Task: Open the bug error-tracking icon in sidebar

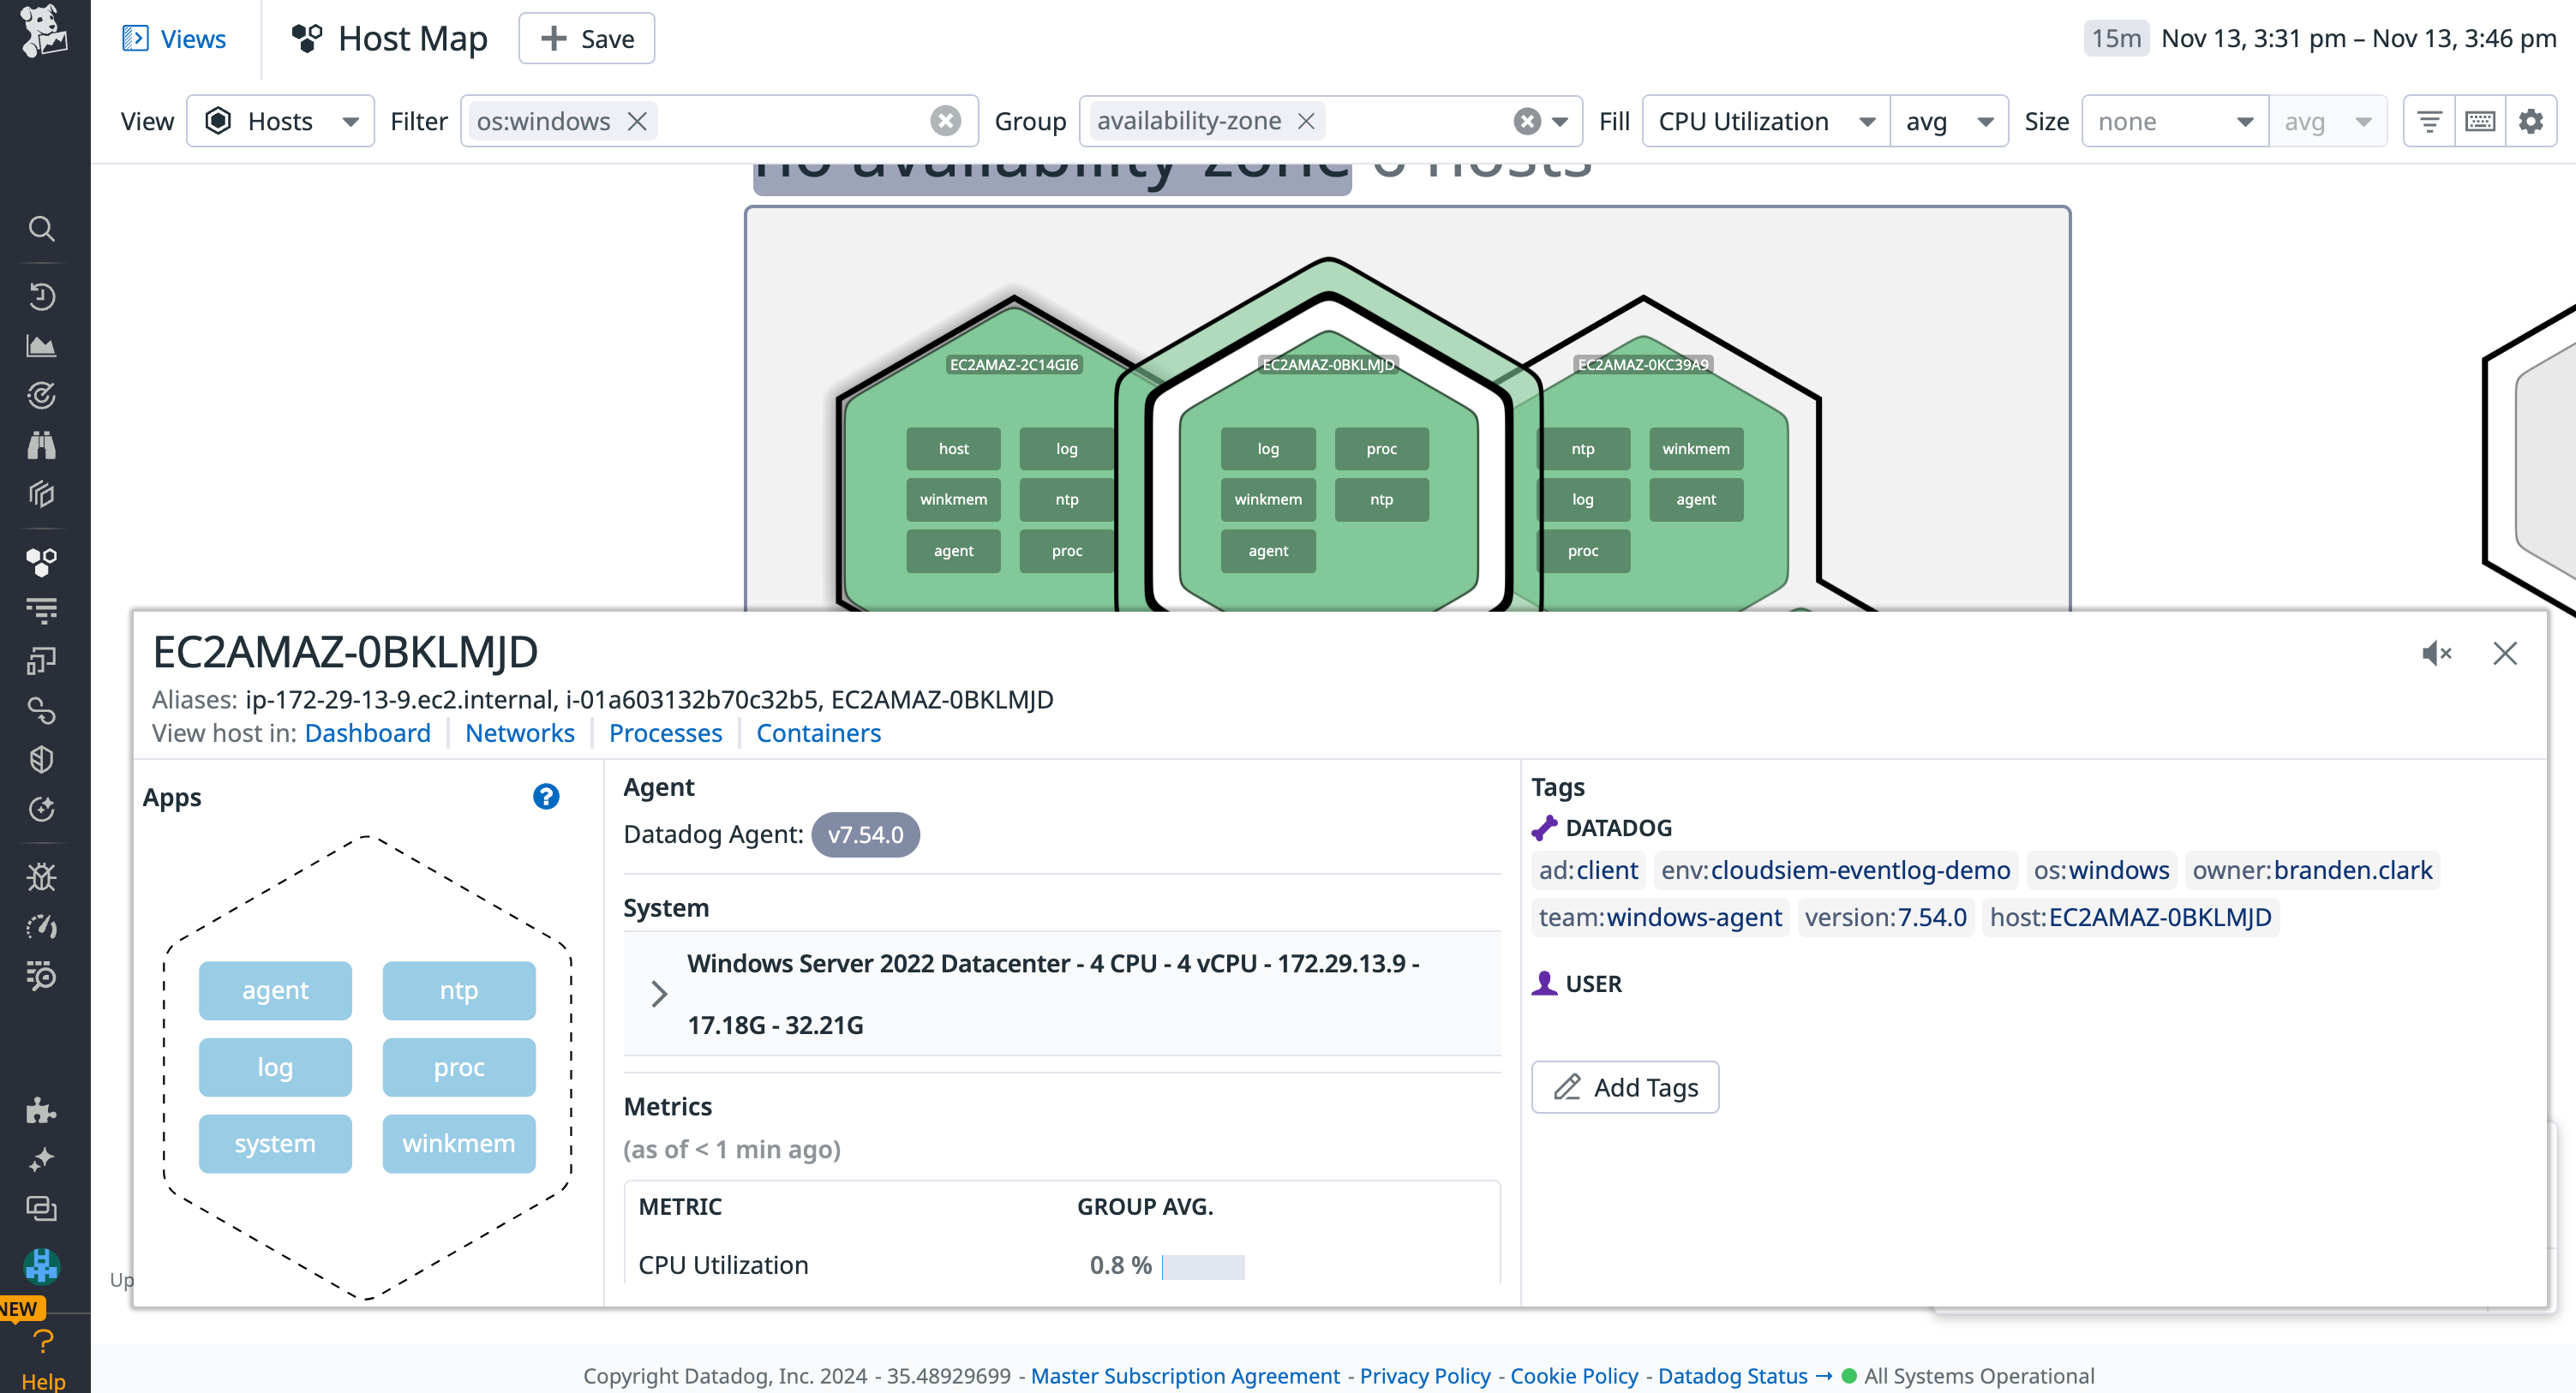Action: tap(42, 877)
